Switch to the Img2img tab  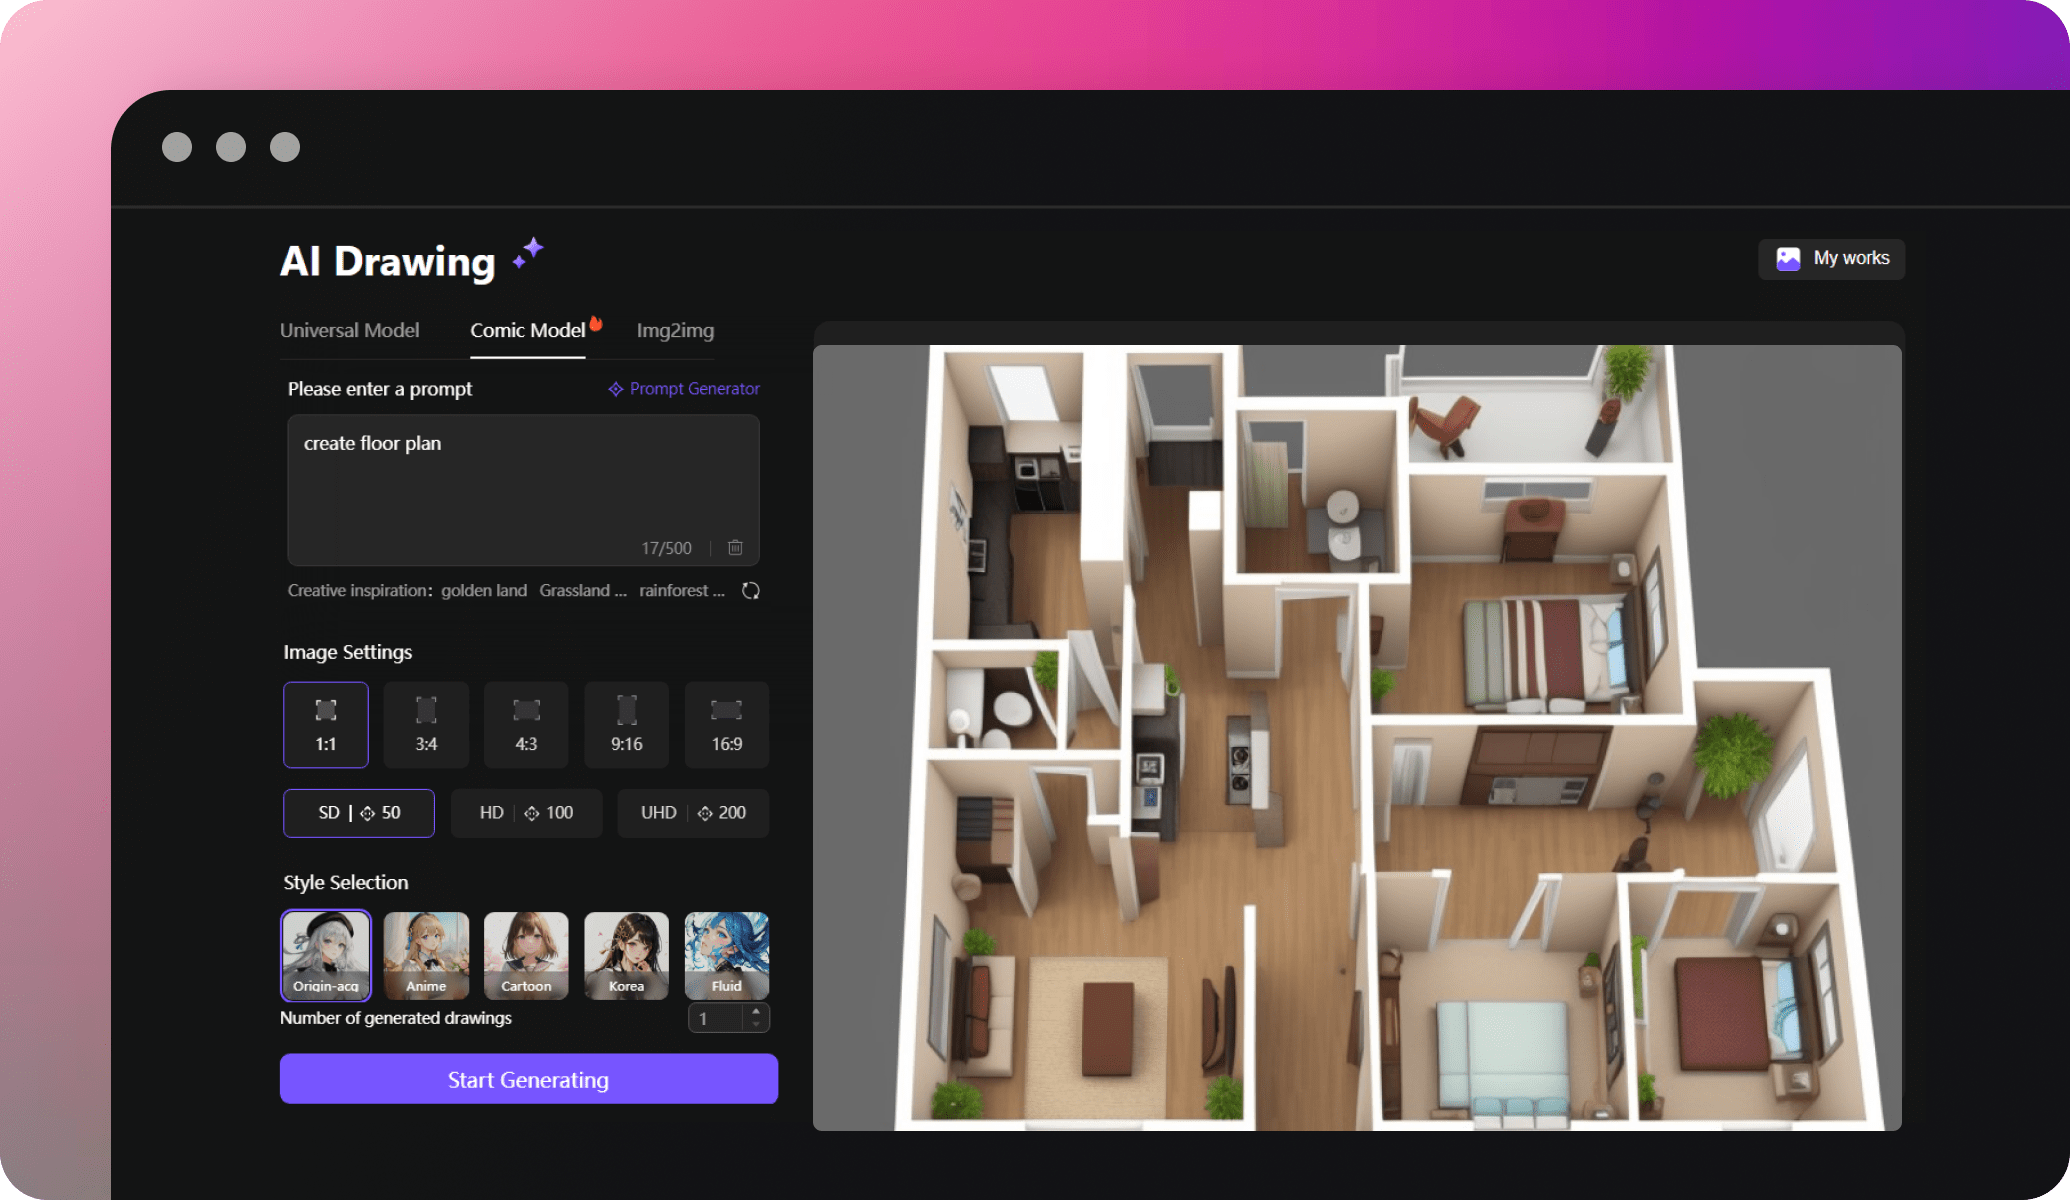pos(675,330)
